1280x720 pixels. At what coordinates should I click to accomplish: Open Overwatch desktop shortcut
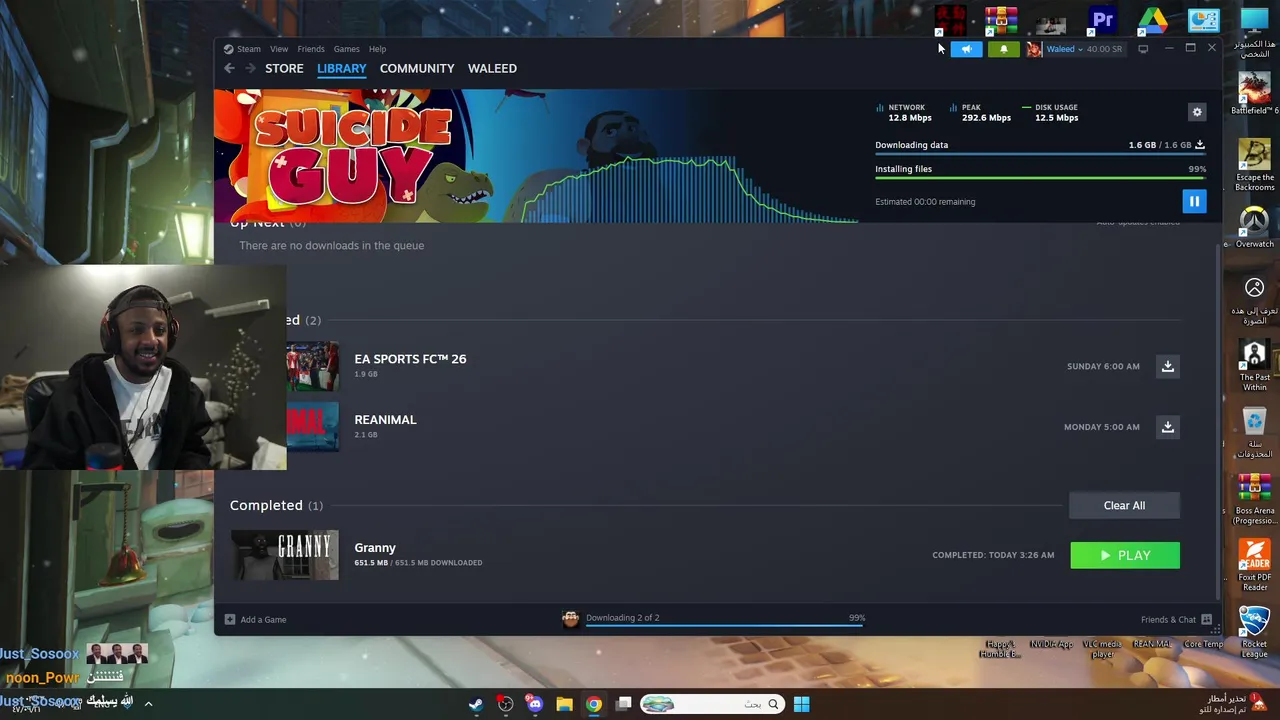[1254, 228]
